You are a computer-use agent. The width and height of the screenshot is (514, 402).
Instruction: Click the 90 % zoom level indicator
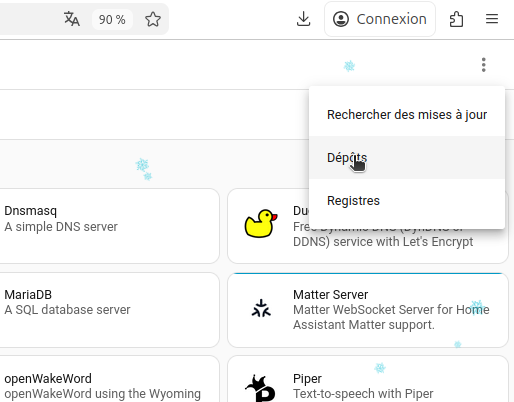pos(112,19)
